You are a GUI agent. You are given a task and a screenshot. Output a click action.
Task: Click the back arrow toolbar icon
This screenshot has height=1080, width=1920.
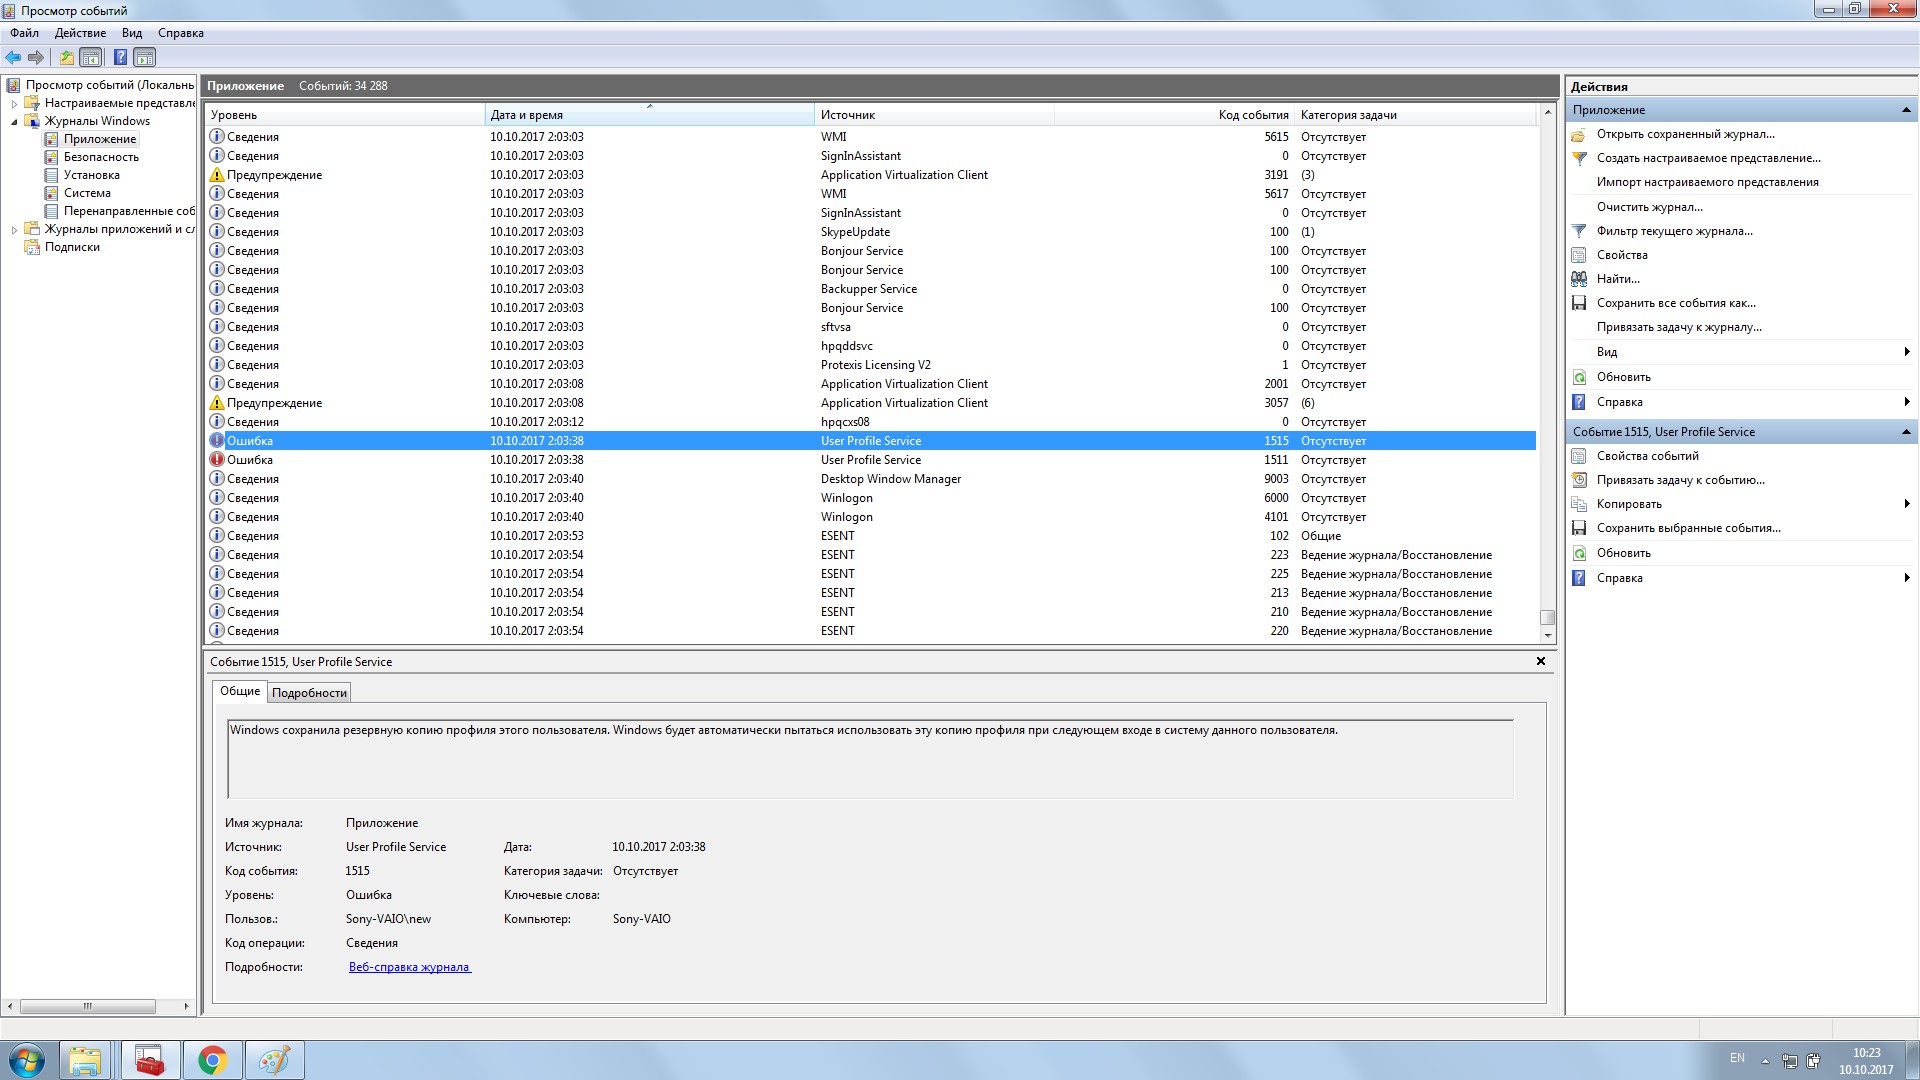13,57
